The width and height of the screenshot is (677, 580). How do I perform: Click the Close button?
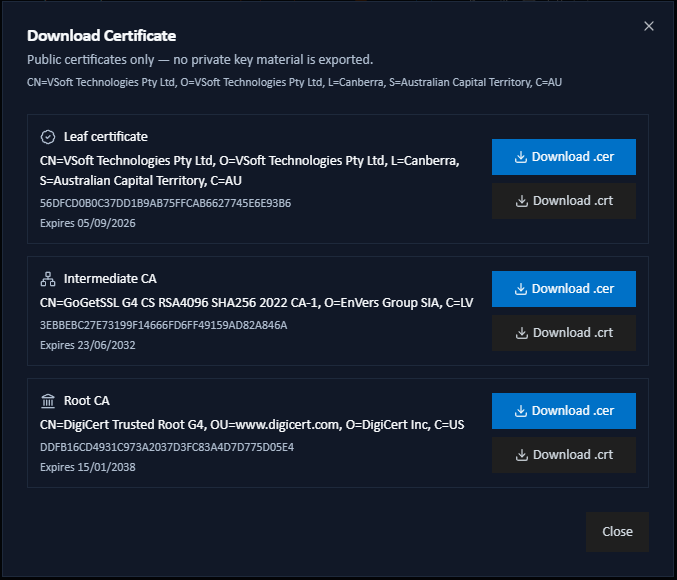[617, 532]
